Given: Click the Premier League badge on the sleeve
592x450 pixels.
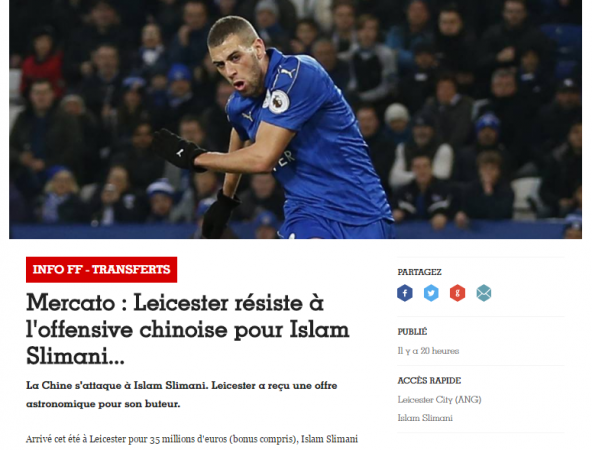Looking at the screenshot, I should [x=279, y=102].
